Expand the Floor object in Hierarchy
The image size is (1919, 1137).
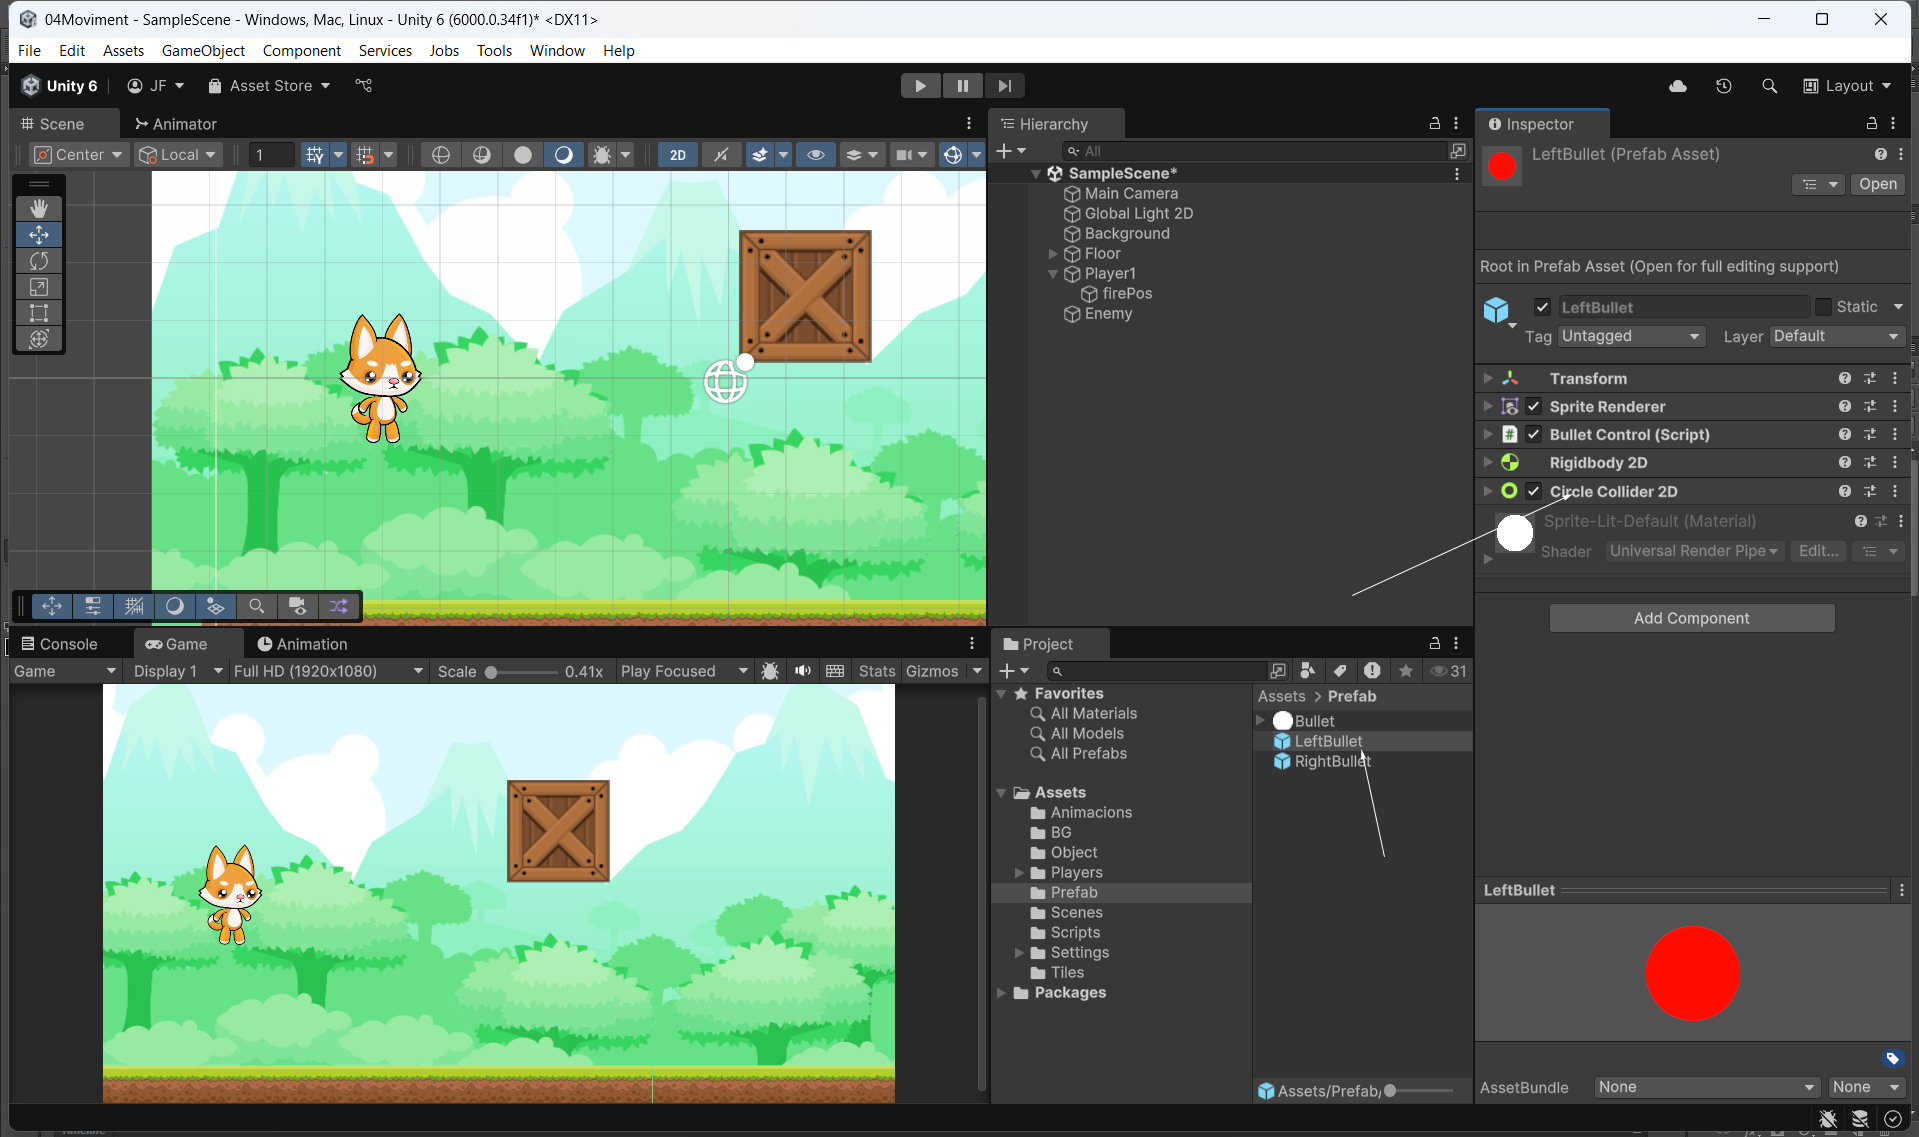(x=1053, y=254)
